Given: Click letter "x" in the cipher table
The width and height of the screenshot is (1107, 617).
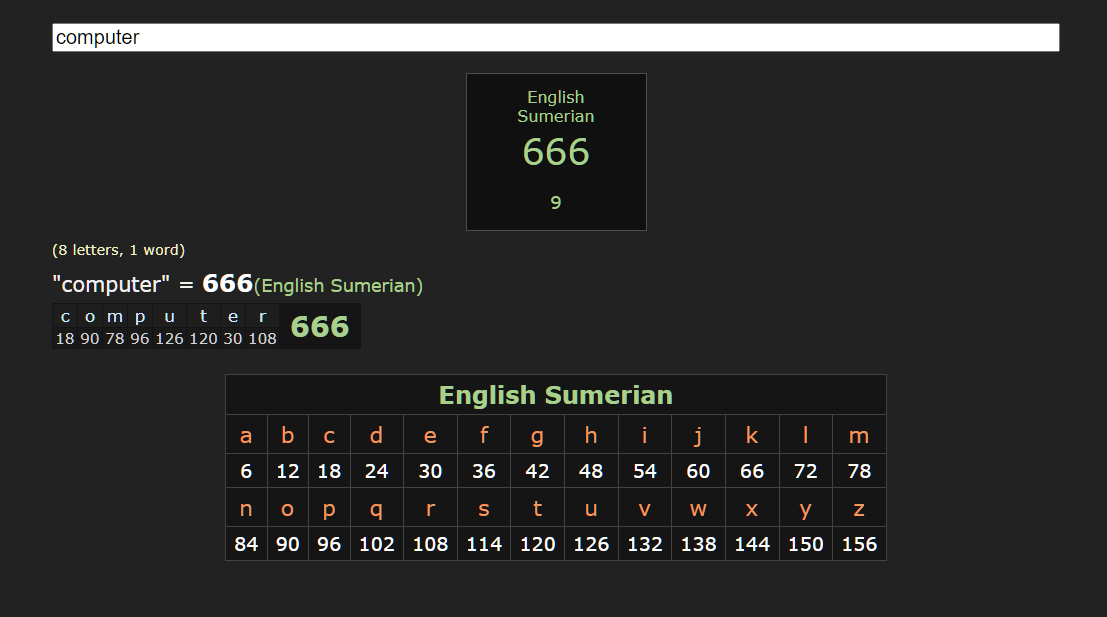Looking at the screenshot, I should [752, 508].
